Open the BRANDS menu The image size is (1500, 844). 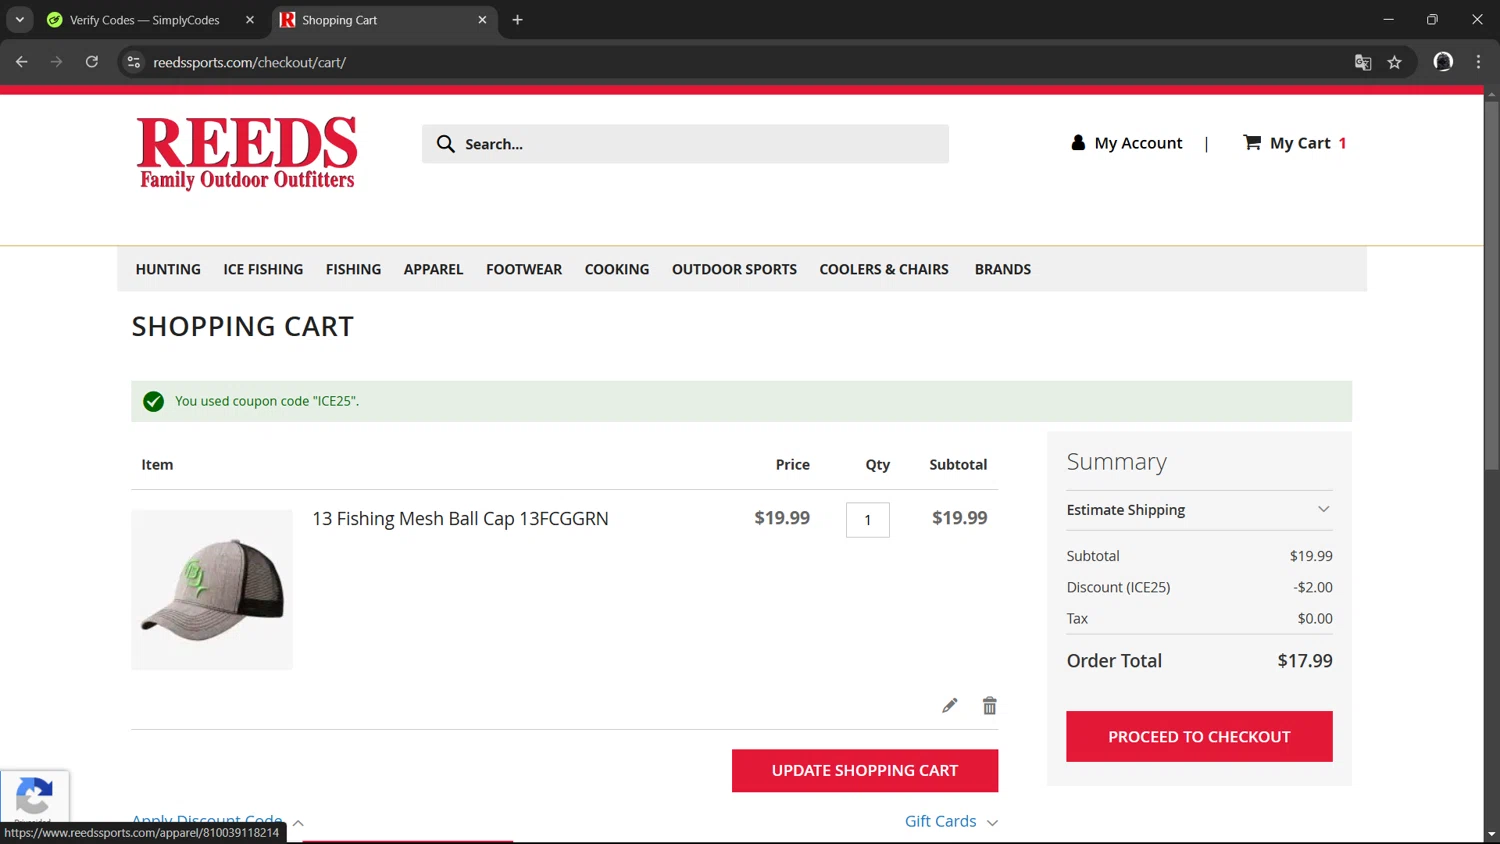click(x=1003, y=269)
